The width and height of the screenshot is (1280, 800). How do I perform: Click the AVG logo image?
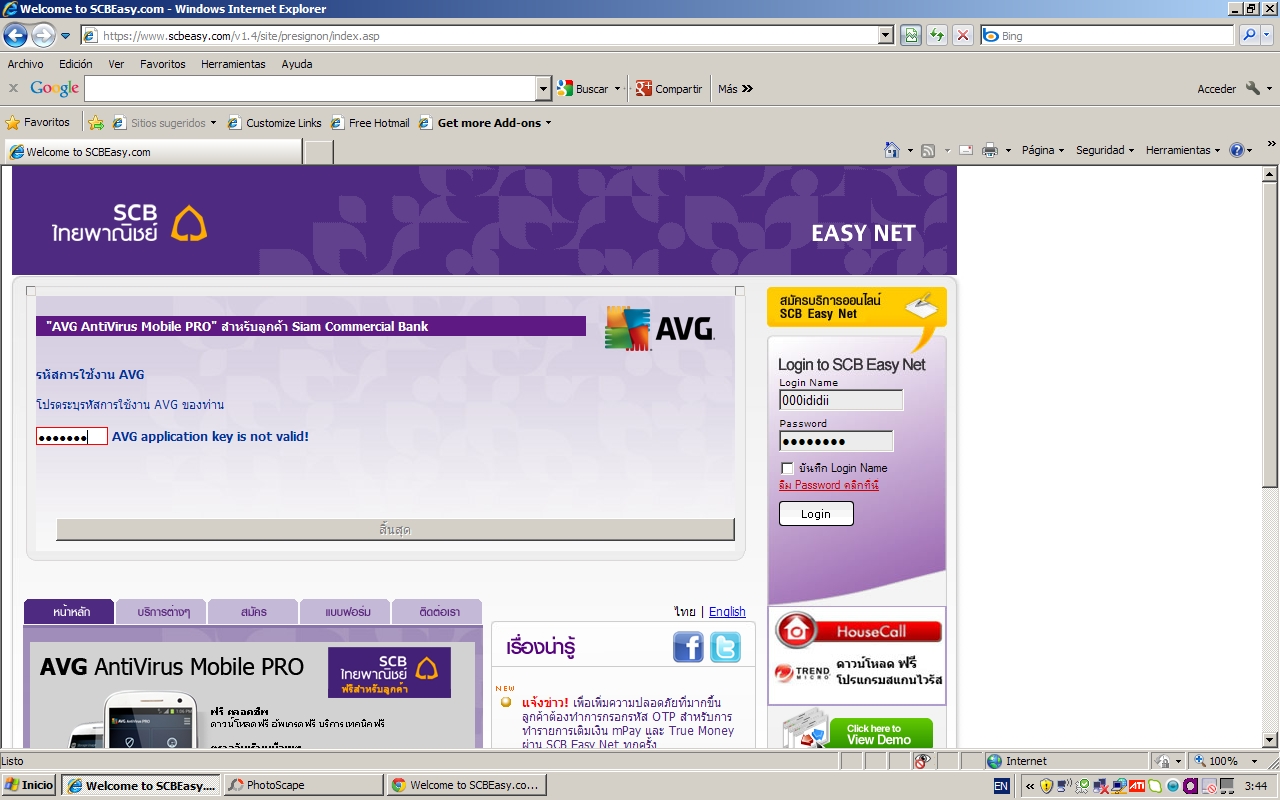659,328
